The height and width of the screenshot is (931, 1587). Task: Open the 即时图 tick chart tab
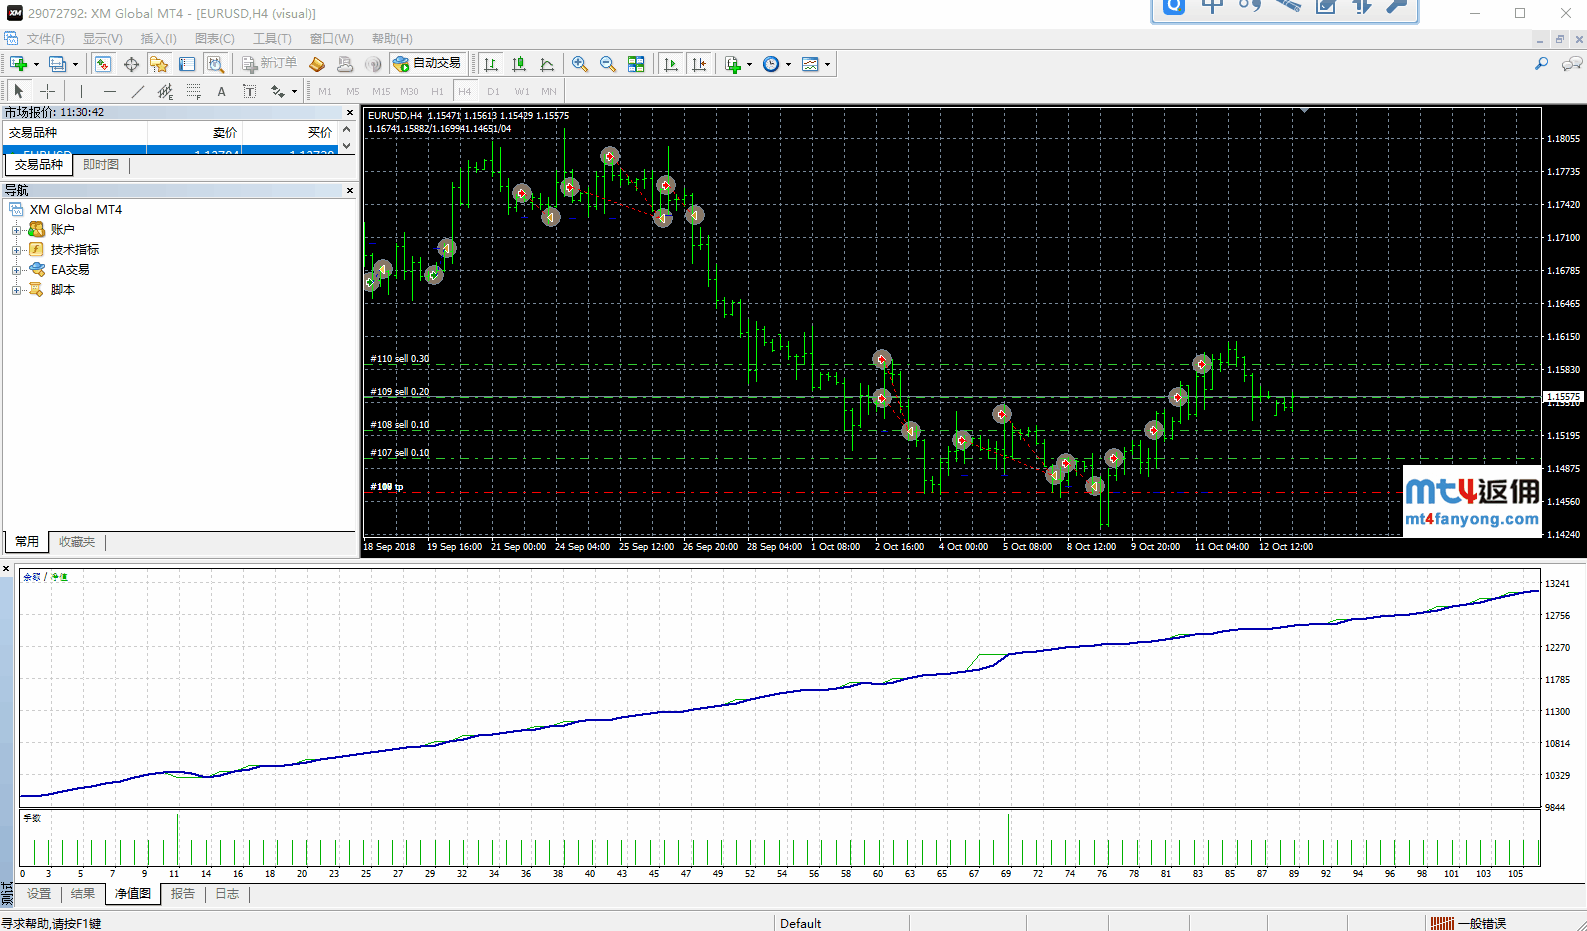point(101,165)
